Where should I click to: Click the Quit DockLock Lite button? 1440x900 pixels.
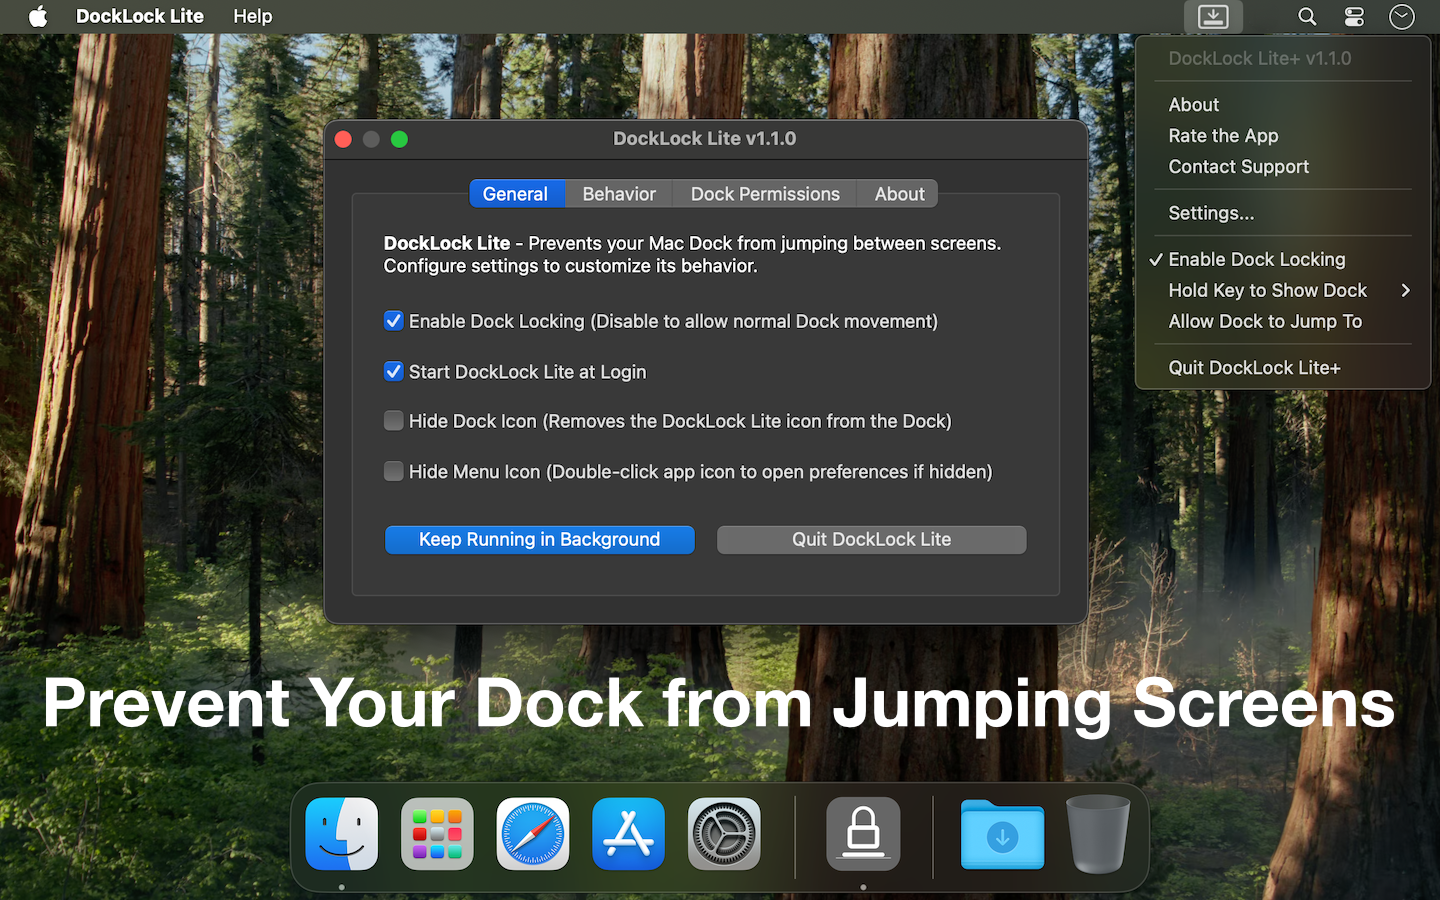[x=872, y=540]
